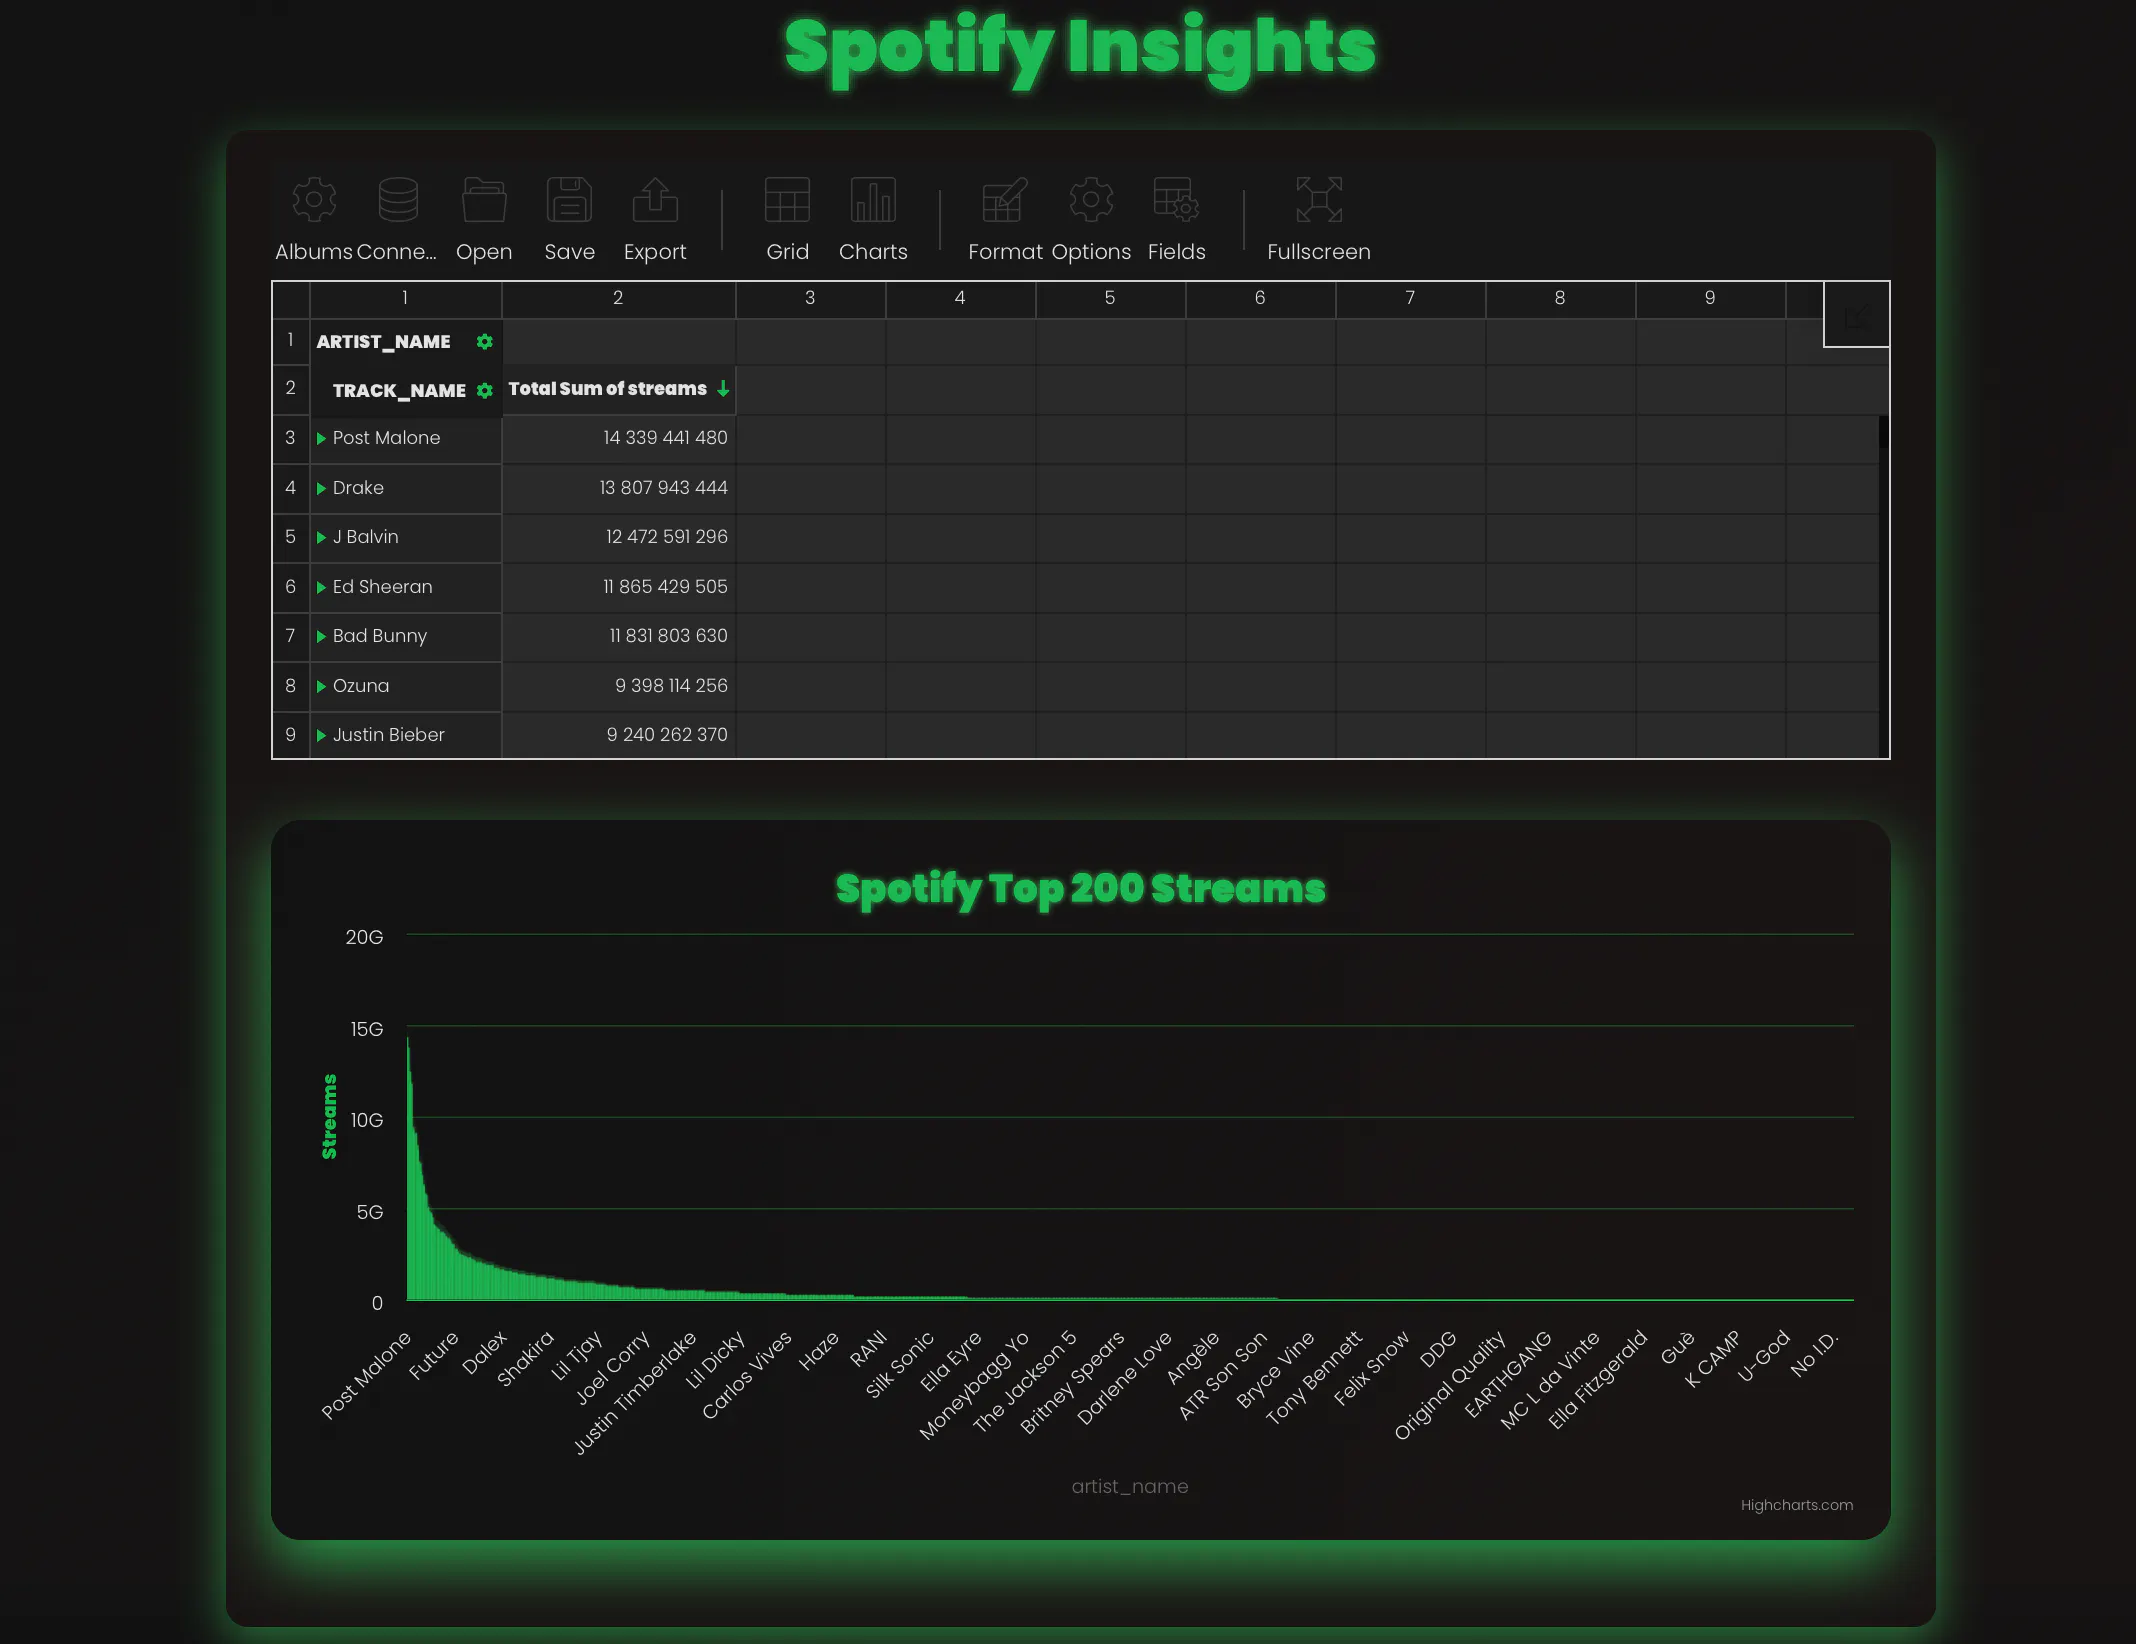Select cell 12 472 591 296

click(618, 537)
